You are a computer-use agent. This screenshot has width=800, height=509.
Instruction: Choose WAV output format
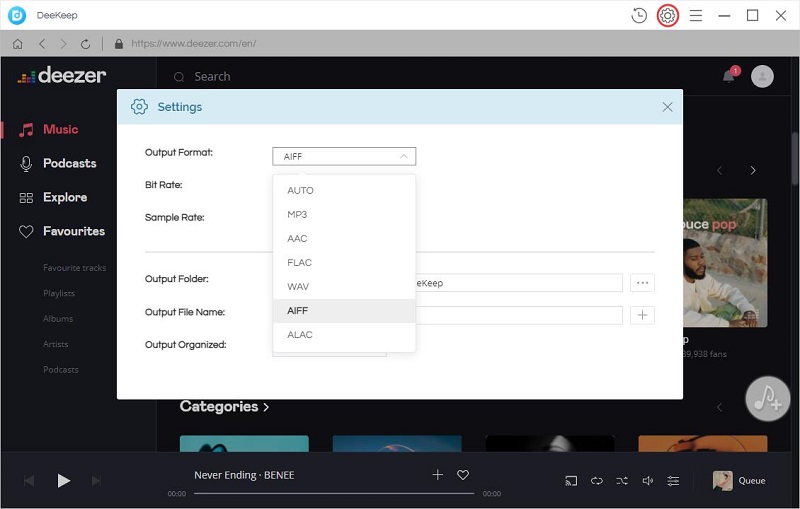coord(344,286)
